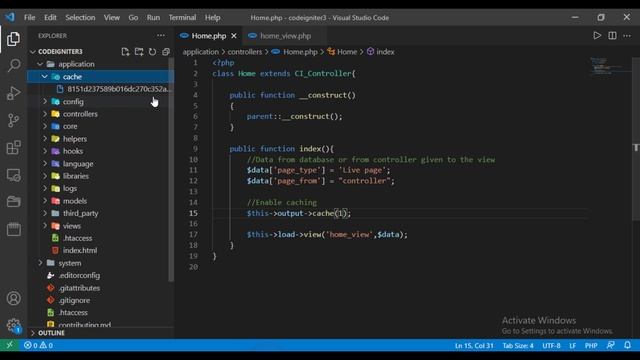Open Run and Debug view
Viewport: 640px width, 360px height.
click(13, 93)
